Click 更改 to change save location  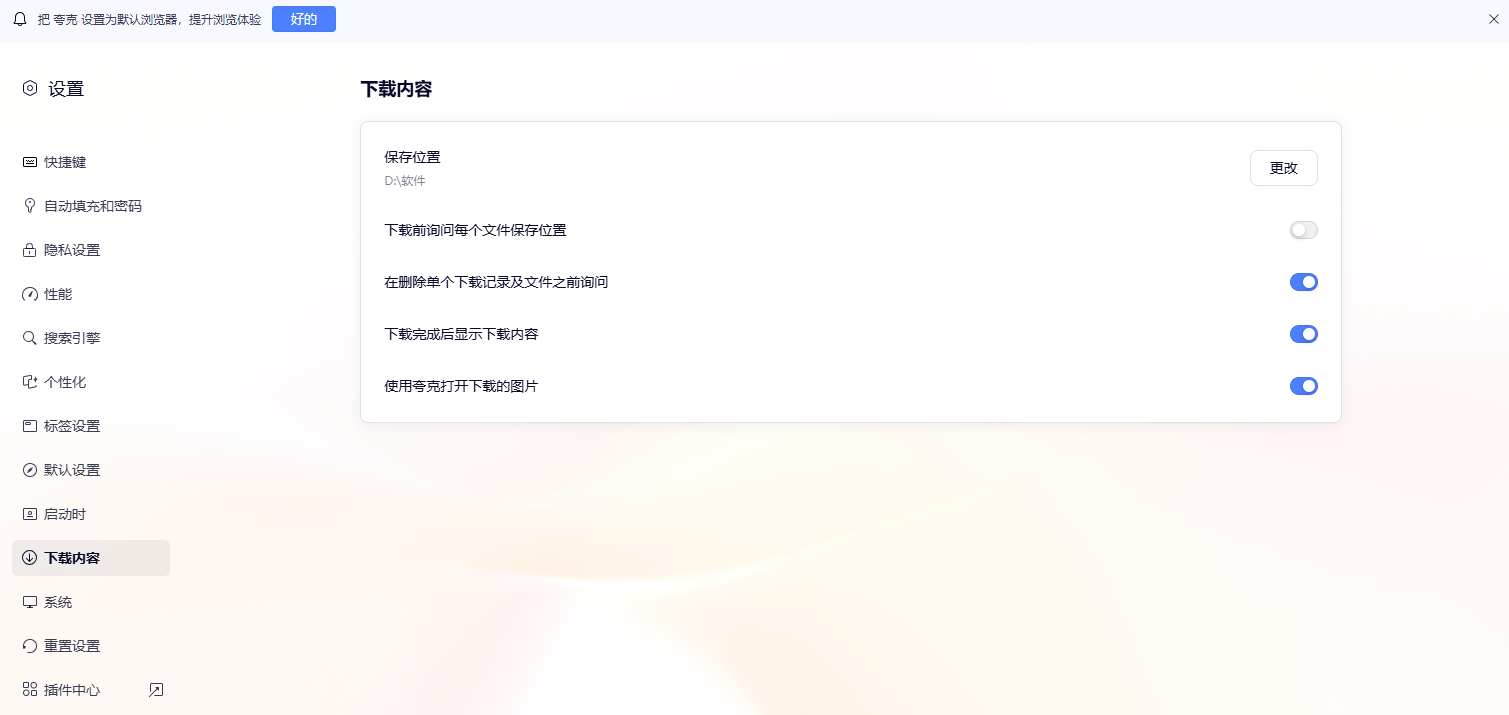[x=1283, y=168]
